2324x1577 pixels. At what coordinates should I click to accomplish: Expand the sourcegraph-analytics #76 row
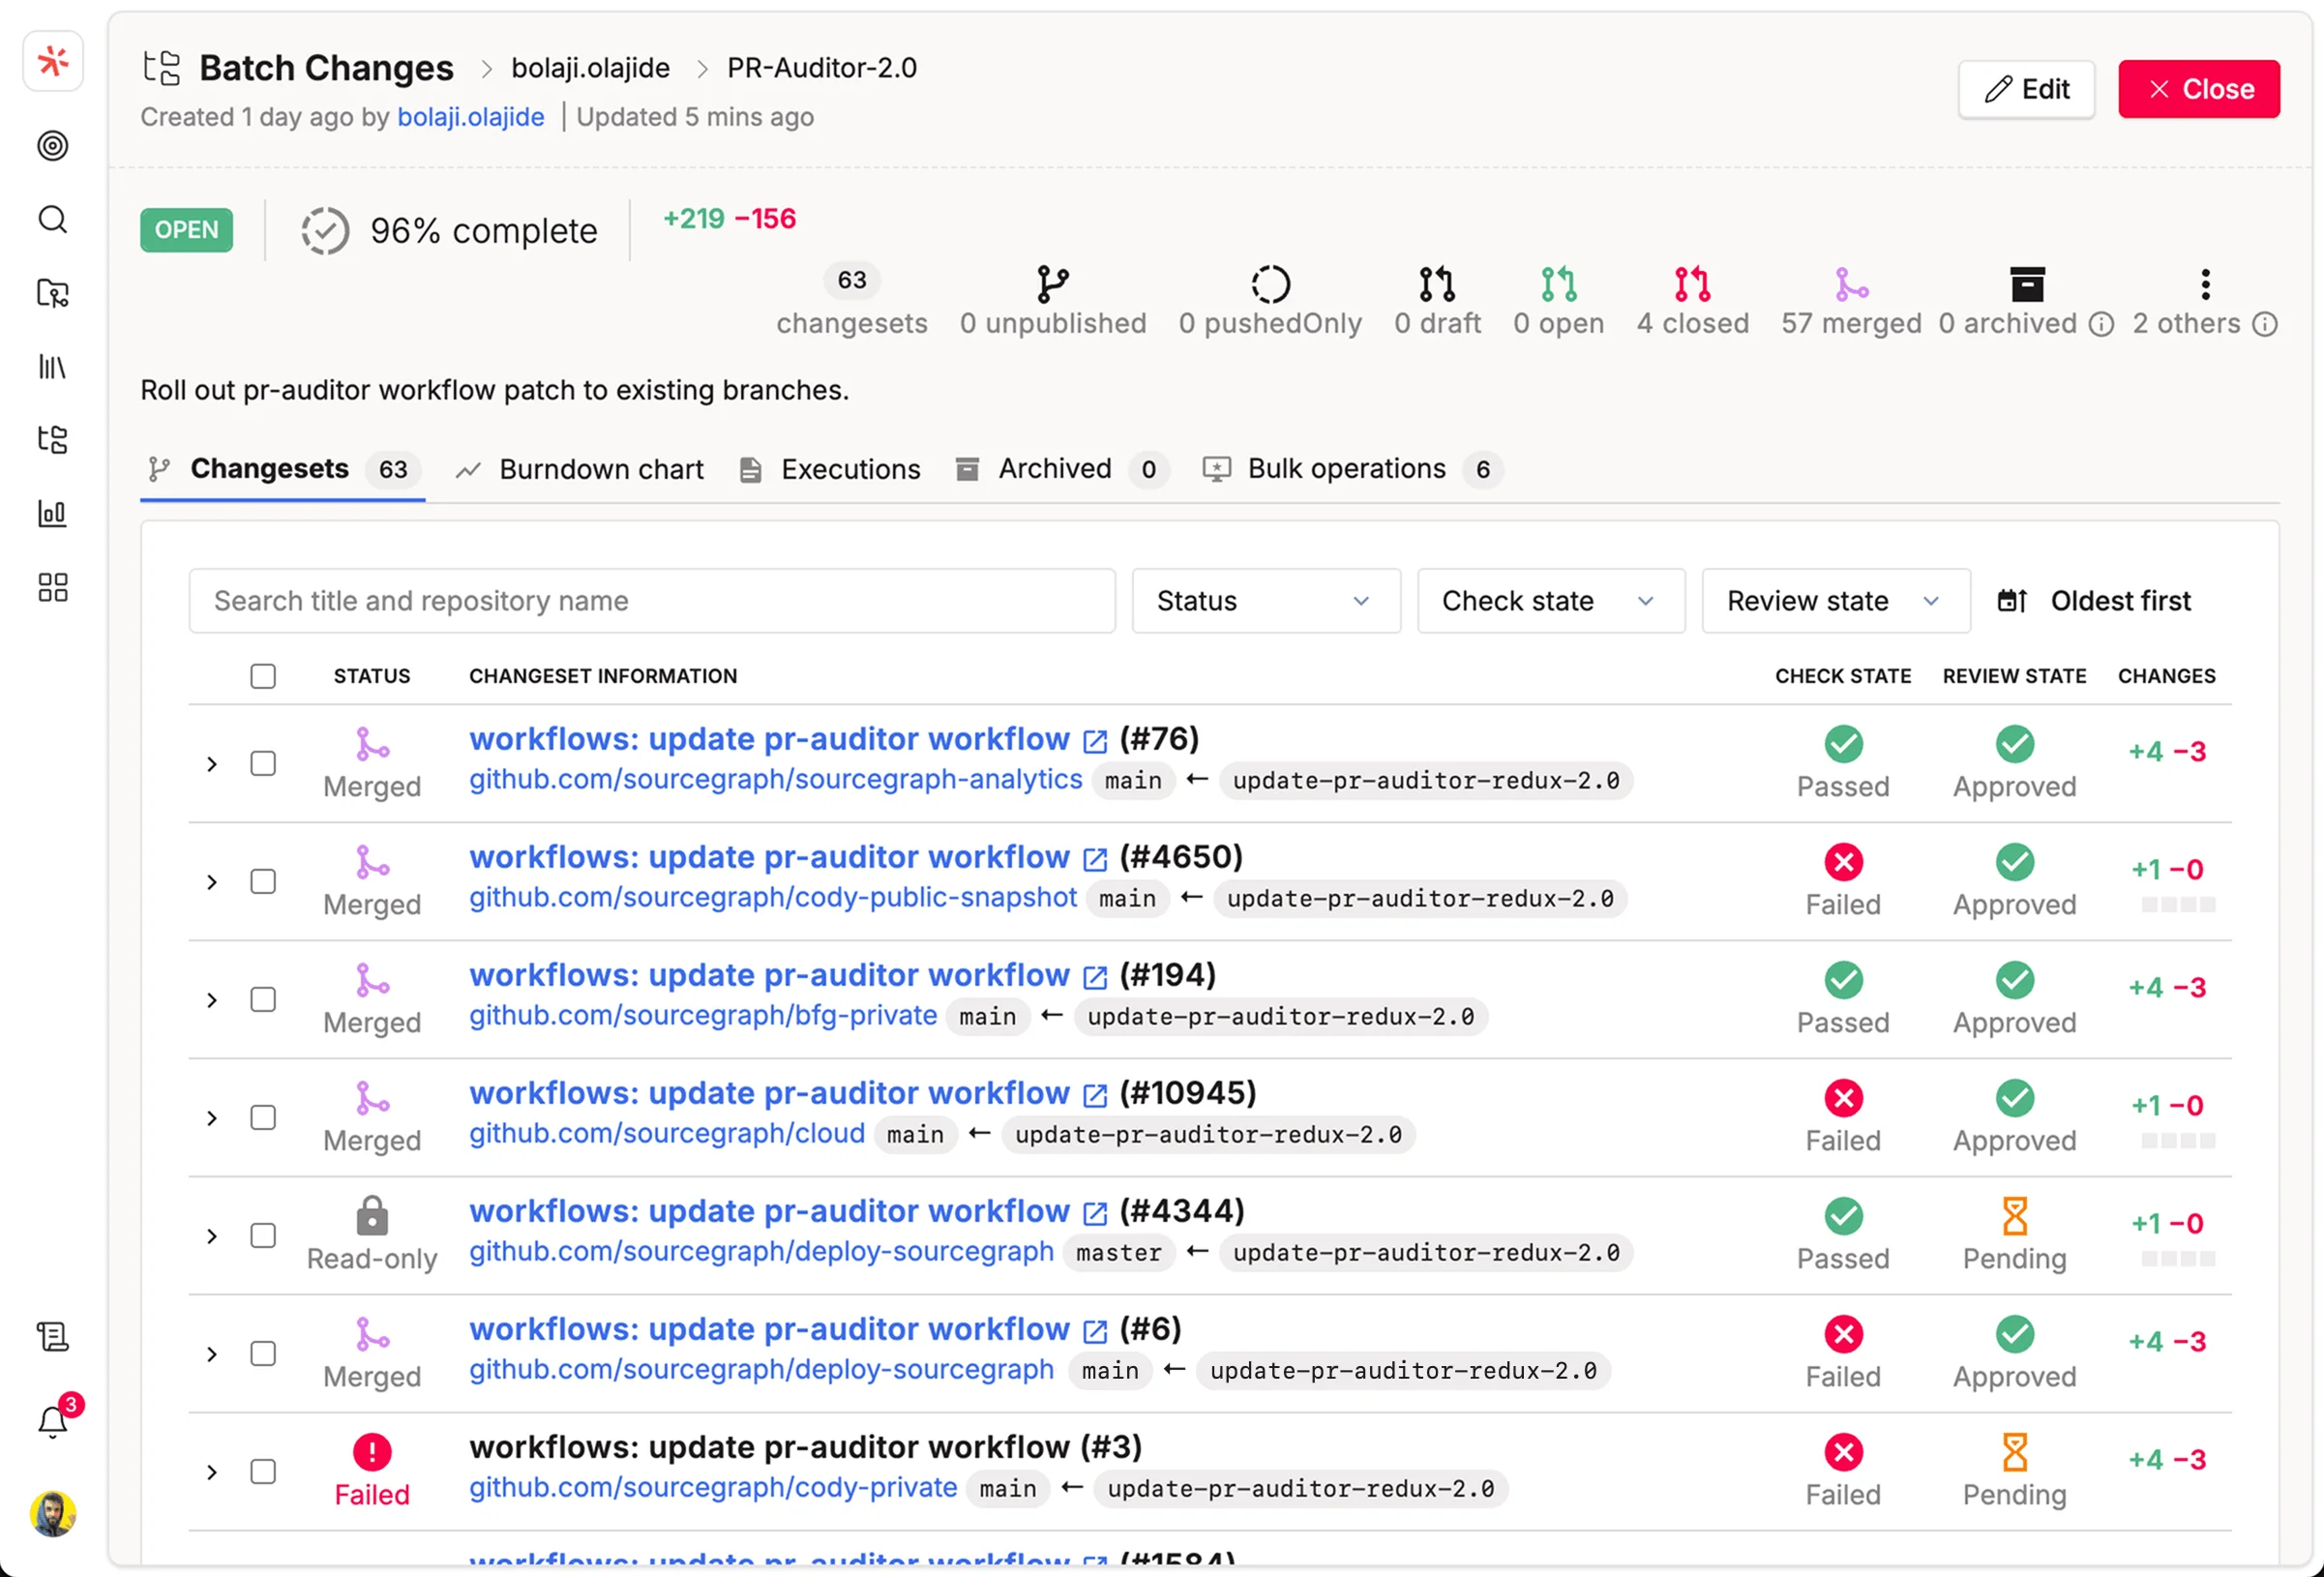click(212, 765)
